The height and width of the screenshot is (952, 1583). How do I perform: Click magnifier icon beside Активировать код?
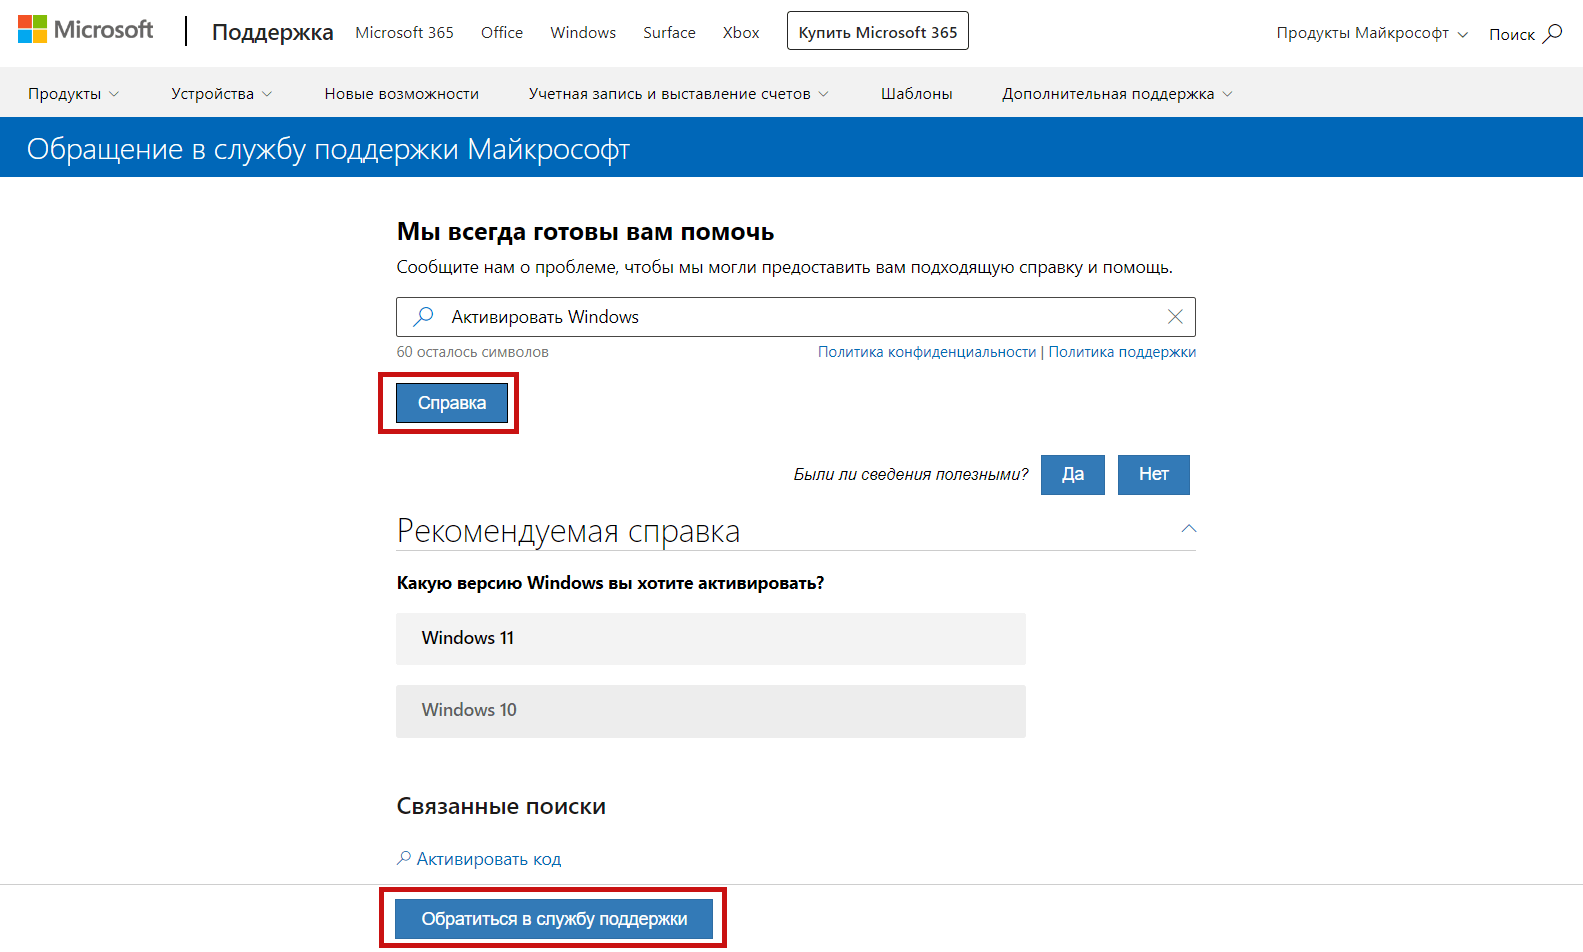tap(404, 858)
